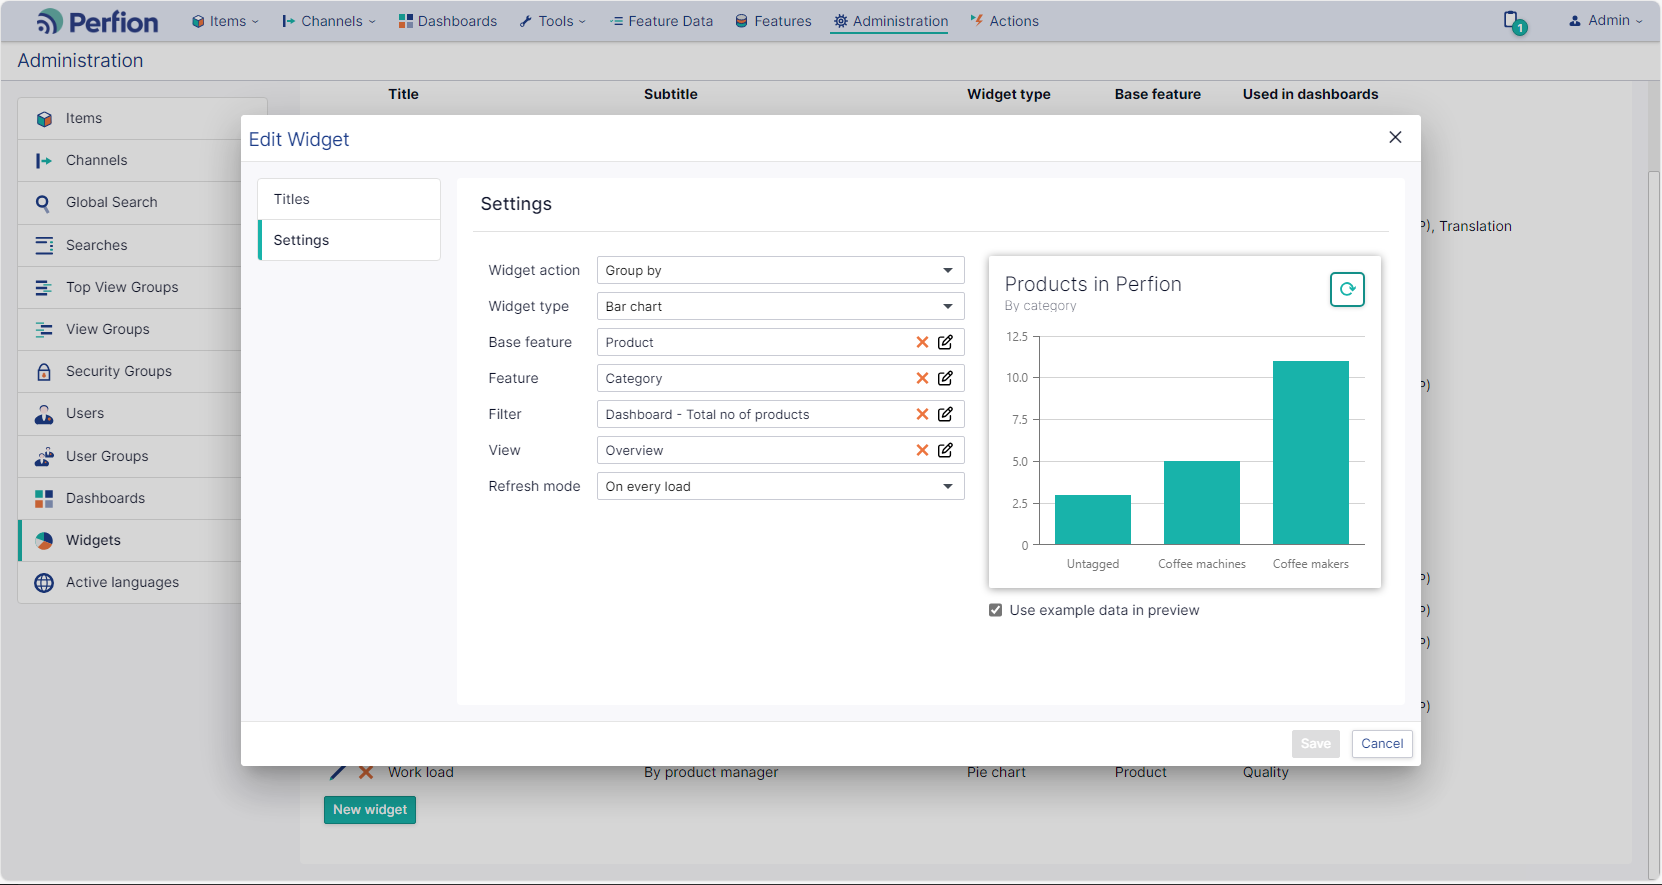This screenshot has width=1662, height=885.
Task: Edit the Work load widget pencil
Action: pos(338,772)
